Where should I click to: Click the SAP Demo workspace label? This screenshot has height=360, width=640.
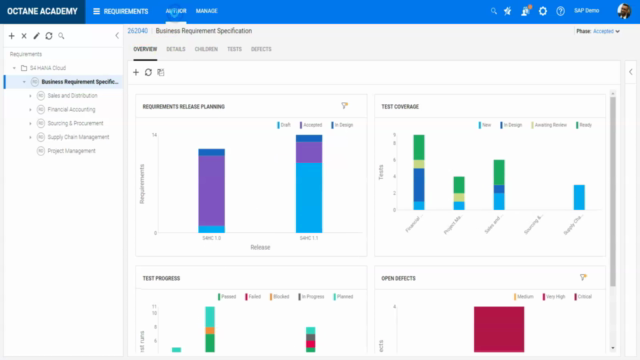point(587,11)
